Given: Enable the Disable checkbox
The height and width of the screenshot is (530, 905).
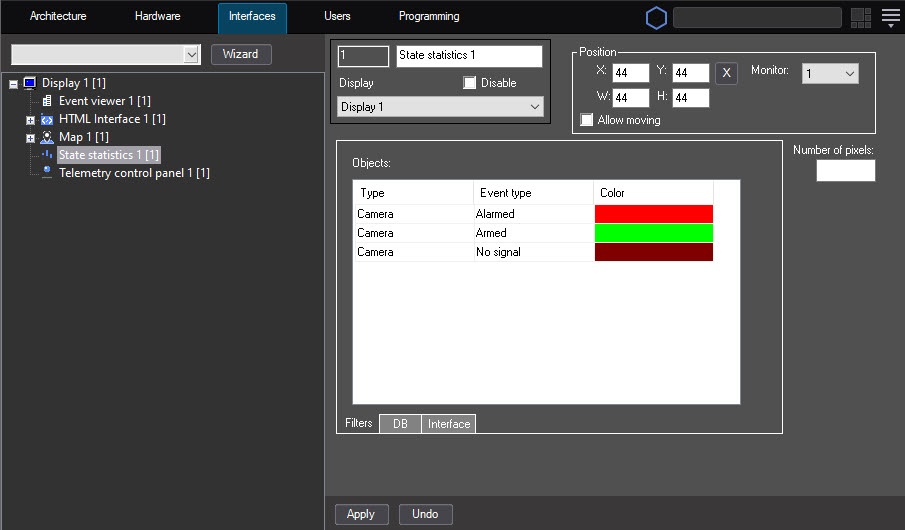Looking at the screenshot, I should (470, 83).
